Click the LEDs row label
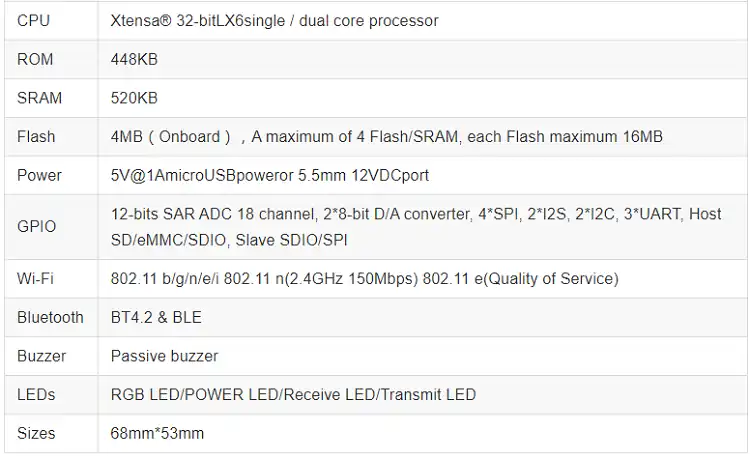Image resolution: width=750 pixels, height=460 pixels. pyautogui.click(x=36, y=395)
